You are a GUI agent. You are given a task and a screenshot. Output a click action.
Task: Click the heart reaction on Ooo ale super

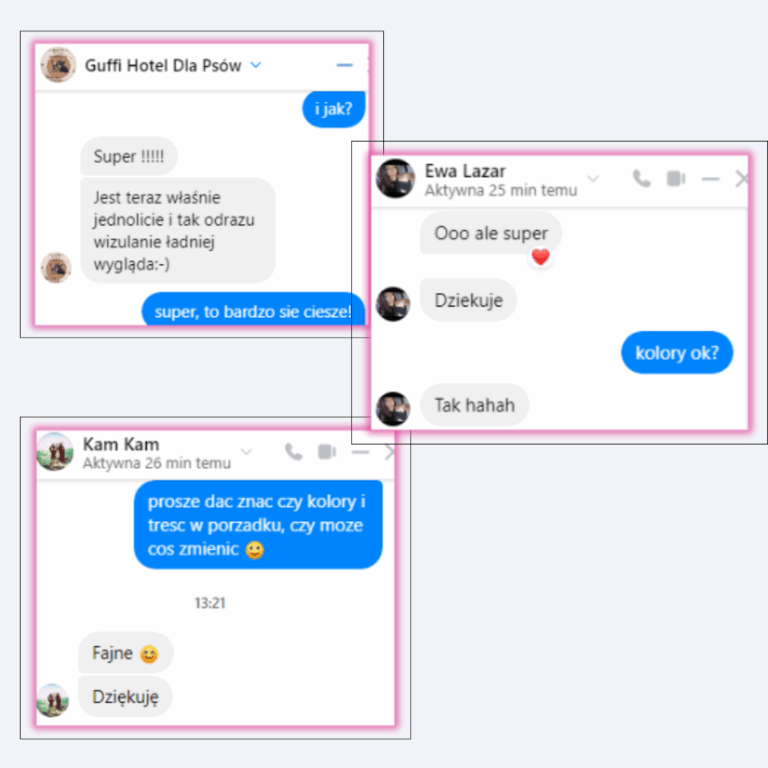click(x=541, y=257)
